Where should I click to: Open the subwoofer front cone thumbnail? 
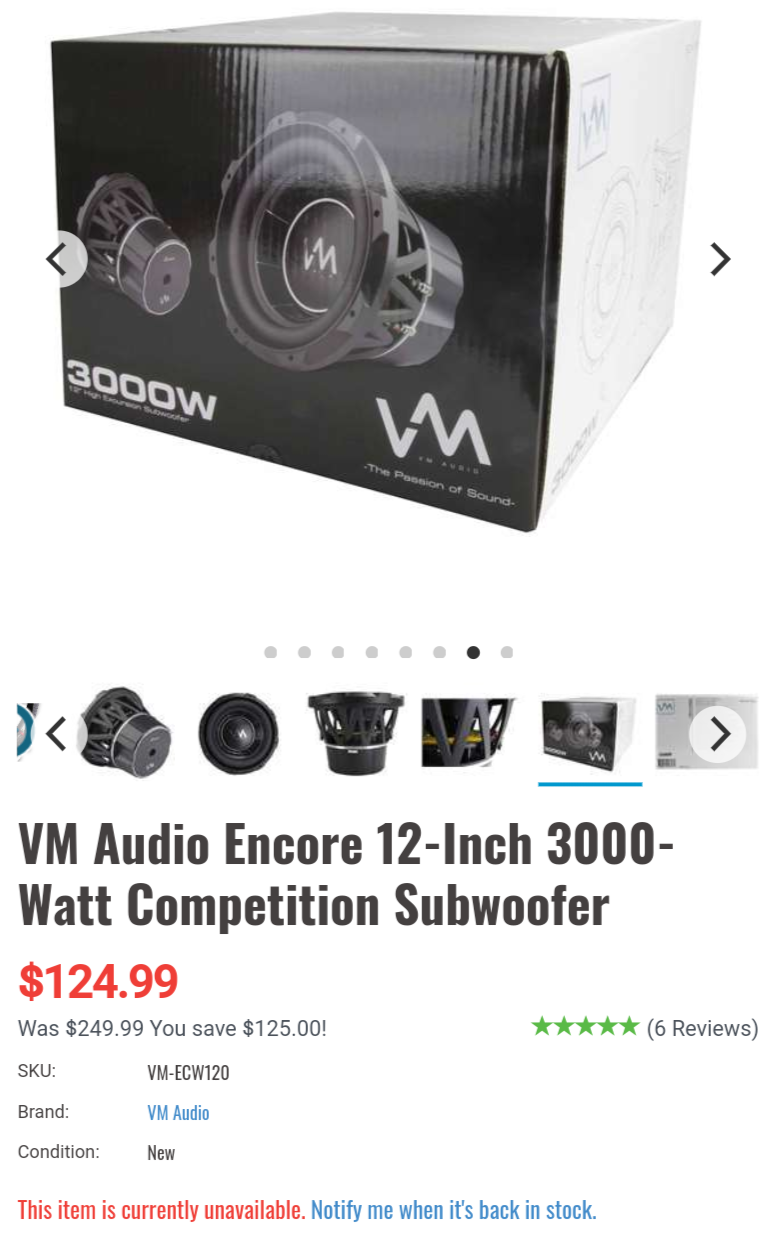[238, 733]
